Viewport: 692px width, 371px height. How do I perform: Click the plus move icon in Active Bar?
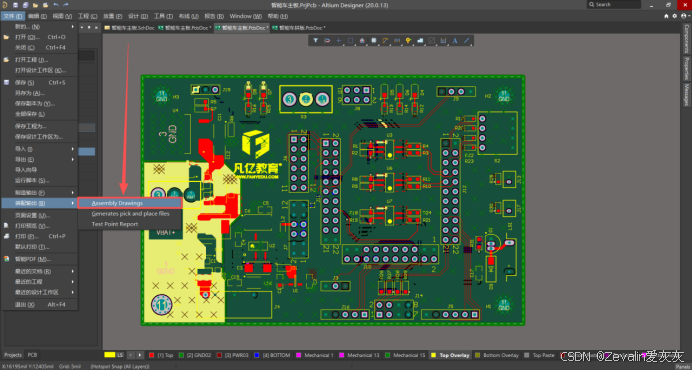(338, 41)
